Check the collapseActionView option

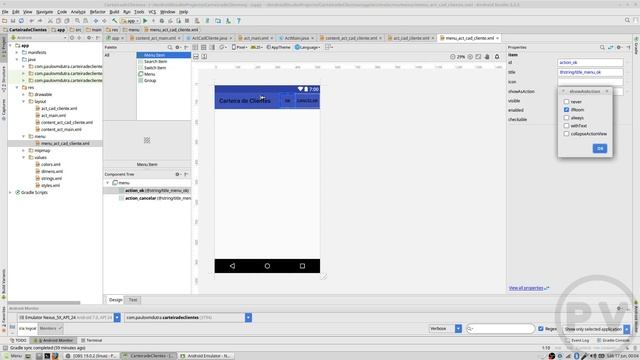[566, 134]
